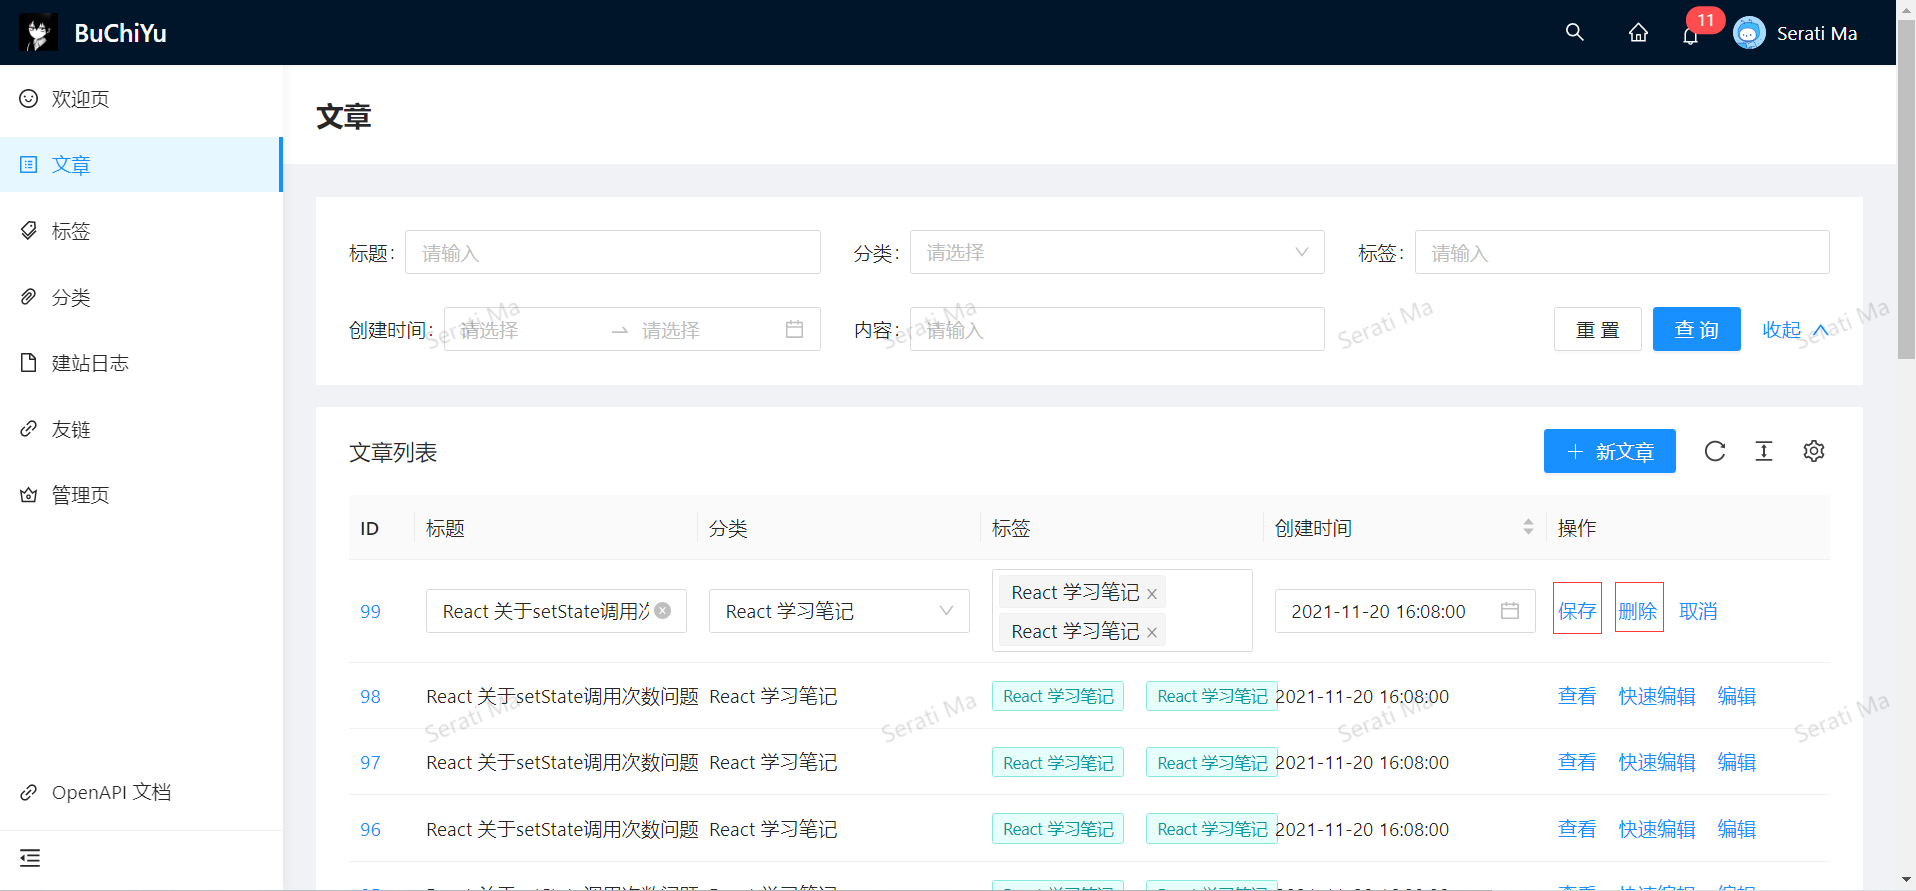
Task: Expand the 分类 filter dropdown
Action: click(x=1117, y=252)
